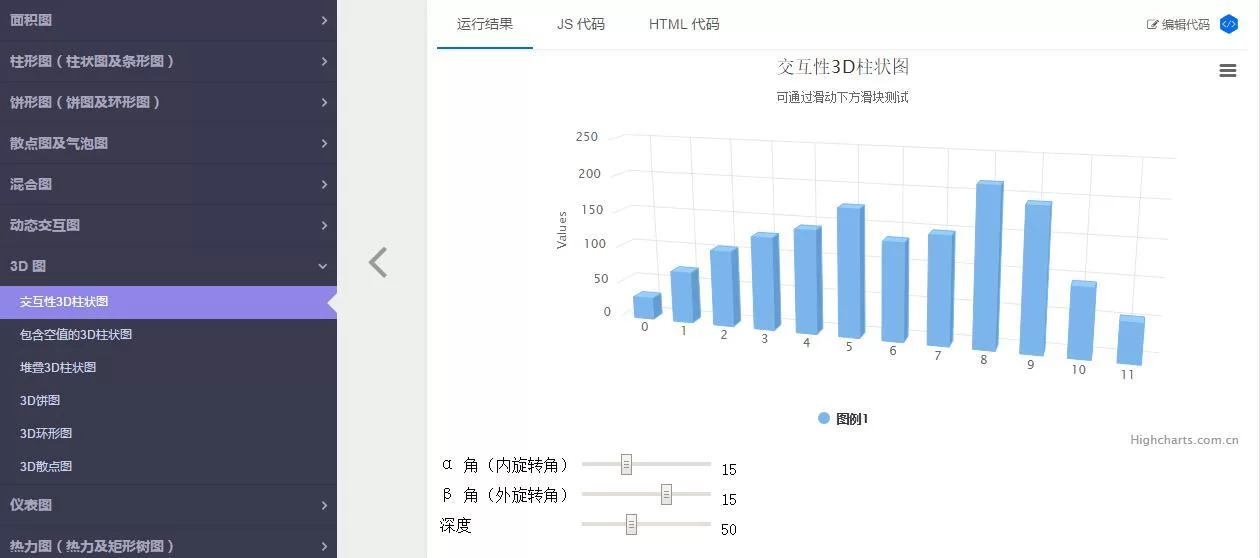Click the edit code pencil icon
Image resolution: width=1260 pixels, height=558 pixels.
[1152, 25]
